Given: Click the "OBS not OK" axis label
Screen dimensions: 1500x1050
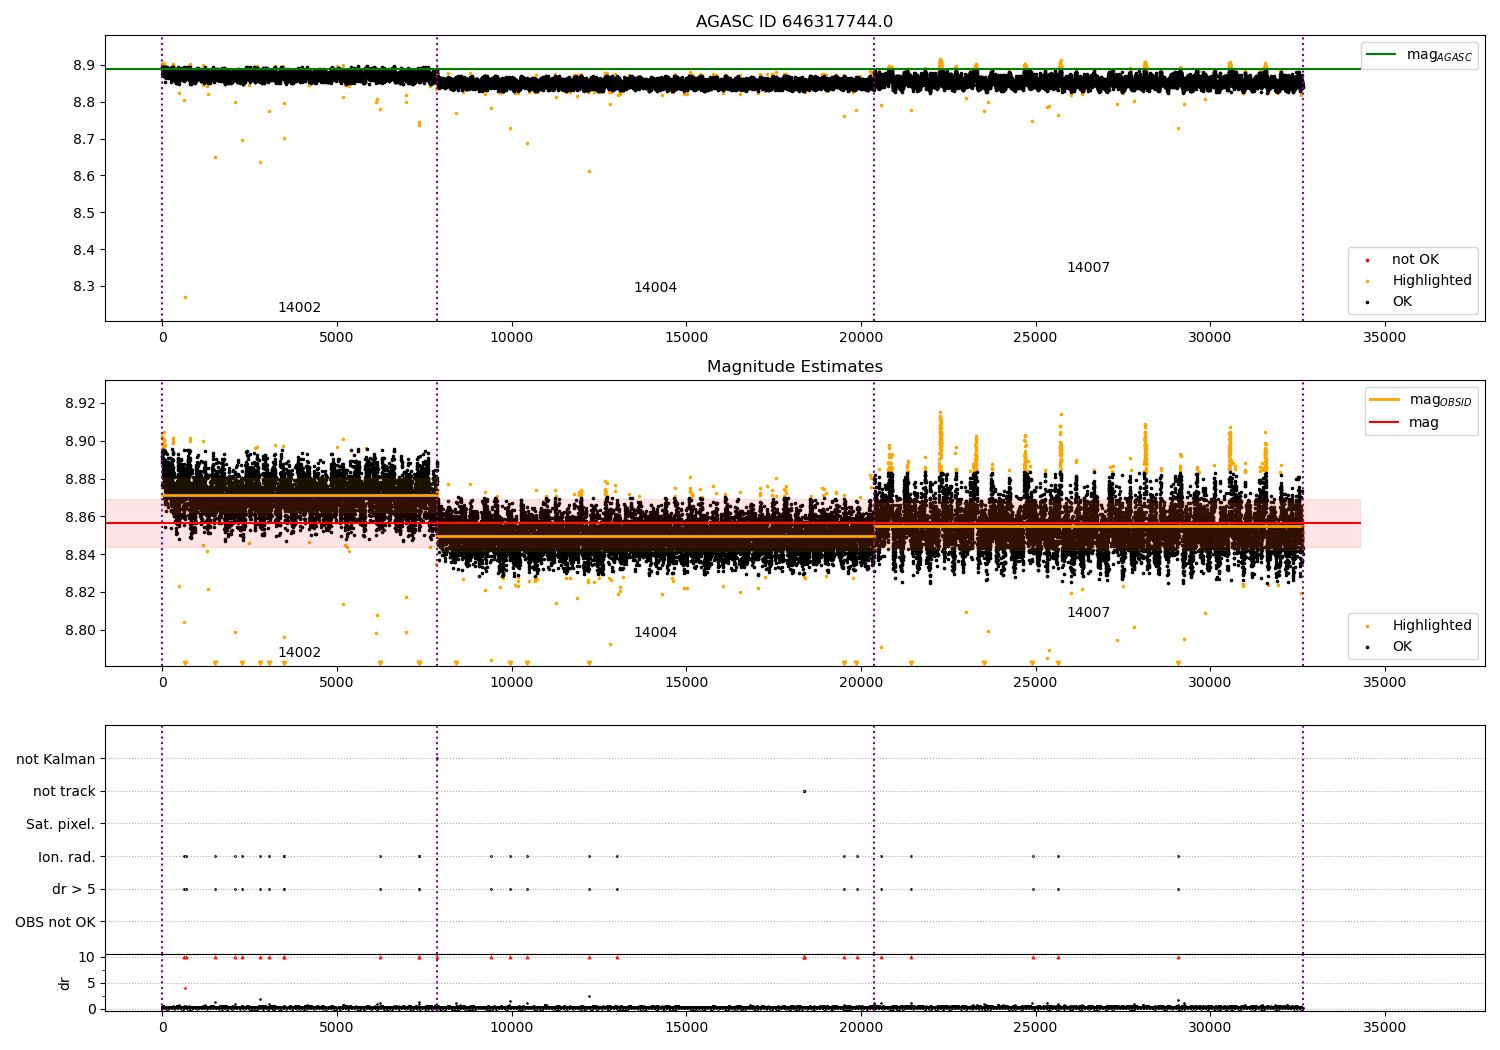Looking at the screenshot, I should [x=56, y=922].
